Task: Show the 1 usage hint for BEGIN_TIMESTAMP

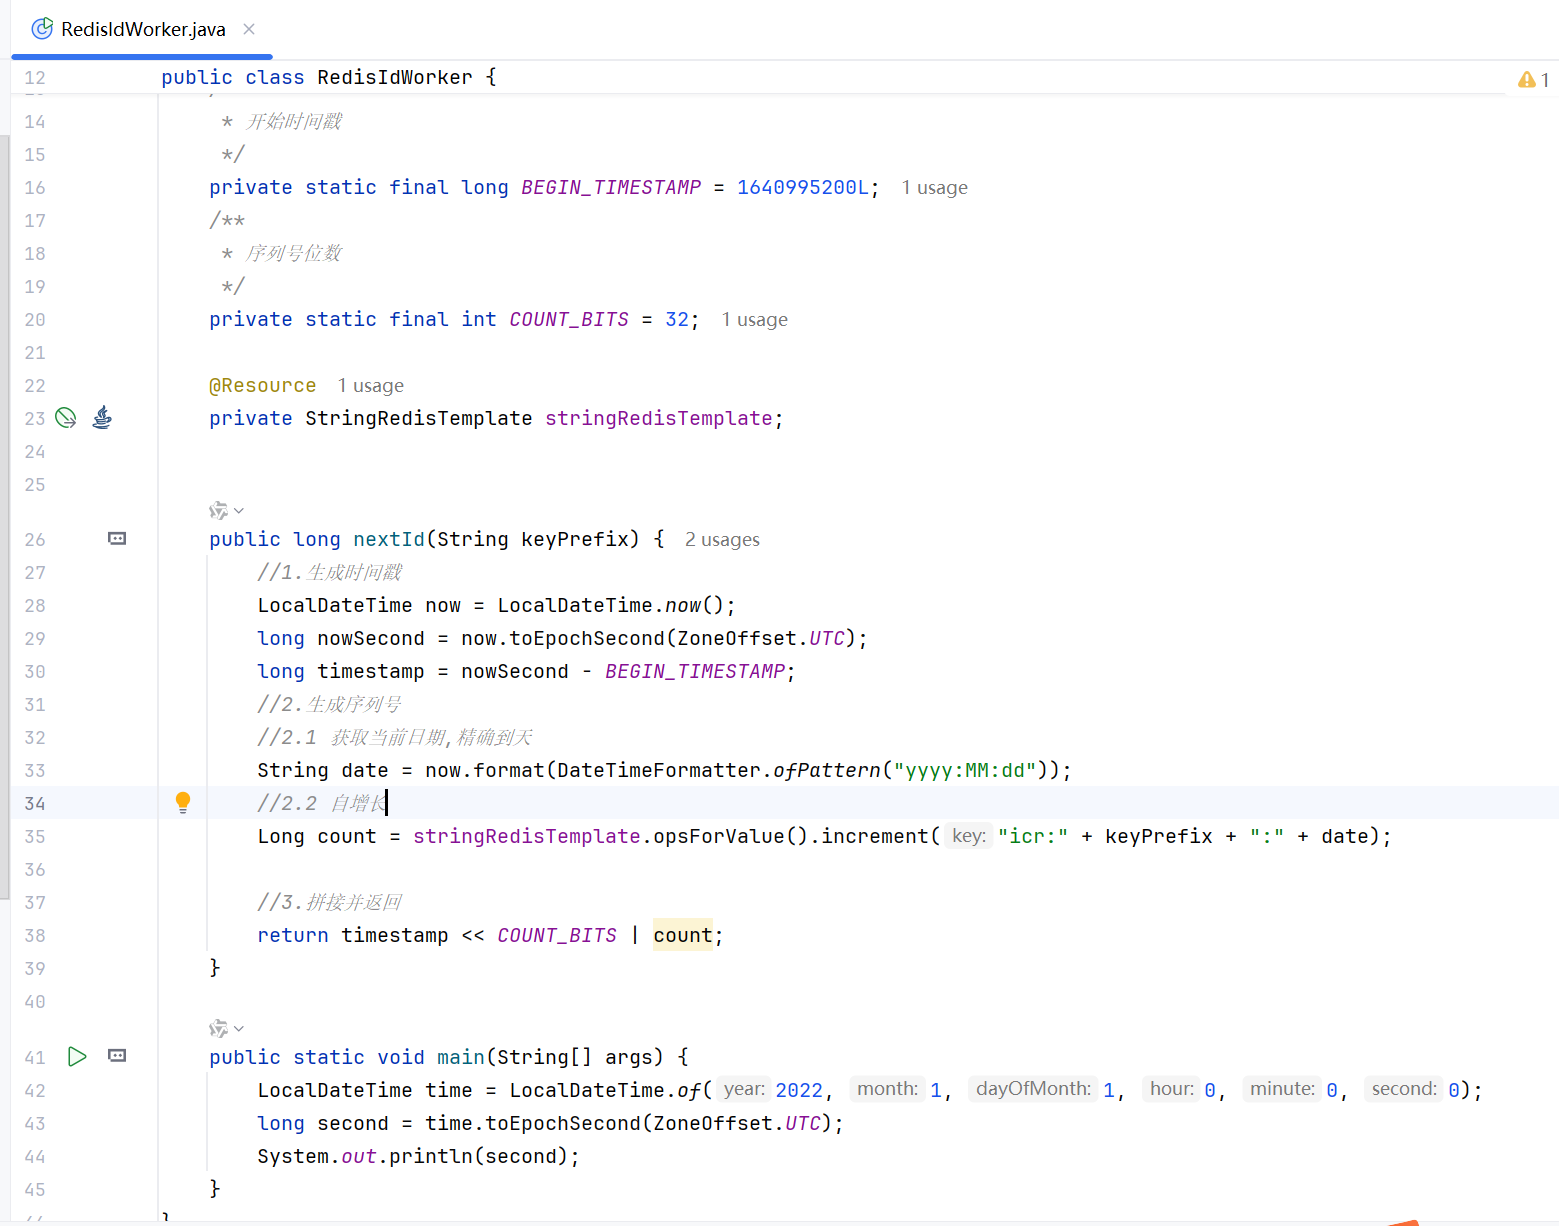Action: pos(935,188)
